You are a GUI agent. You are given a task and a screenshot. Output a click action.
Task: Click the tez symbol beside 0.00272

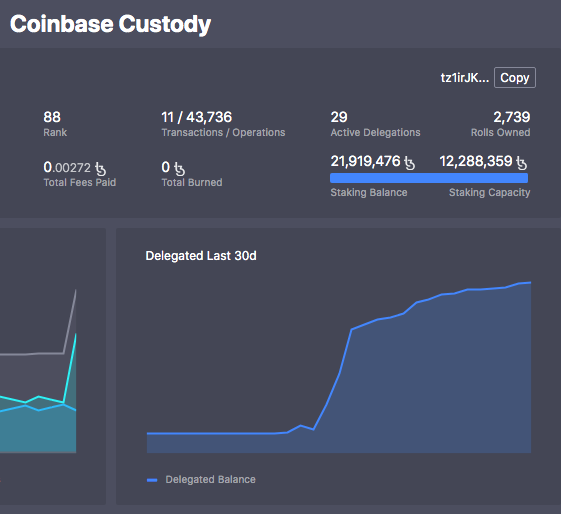[100, 169]
